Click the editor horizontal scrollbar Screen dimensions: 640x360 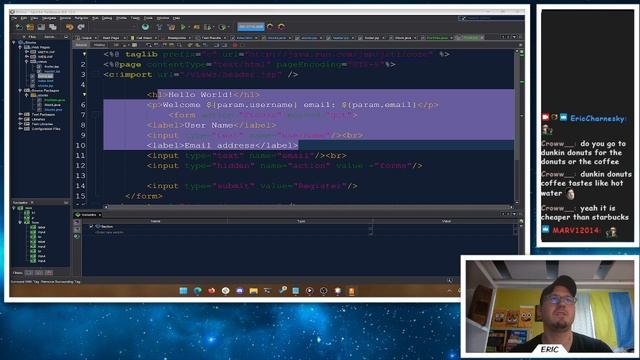pyautogui.click(x=308, y=207)
